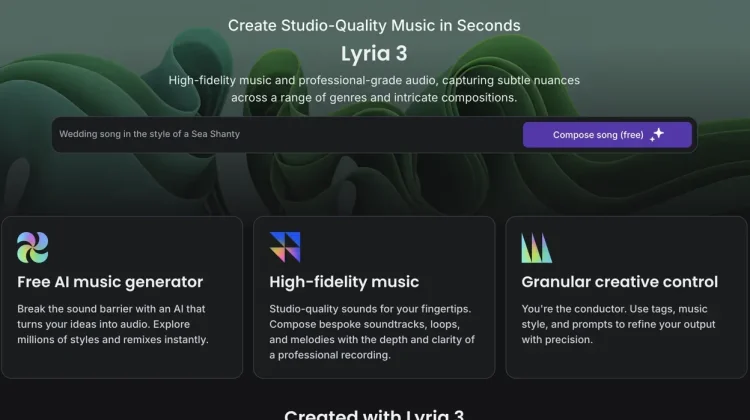Click the triangle pattern icon above High-fidelity music
Screen dimensions: 750x420
pos(285,247)
